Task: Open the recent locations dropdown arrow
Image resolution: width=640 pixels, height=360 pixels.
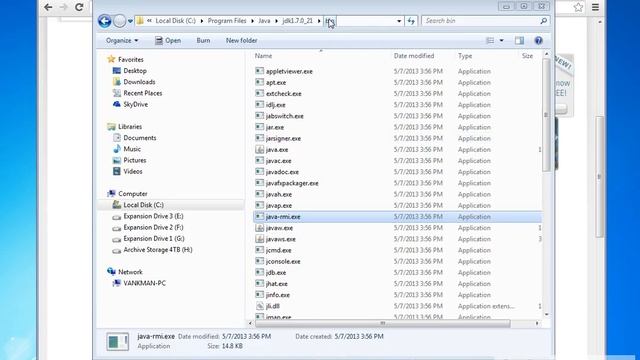Action: tap(130, 21)
